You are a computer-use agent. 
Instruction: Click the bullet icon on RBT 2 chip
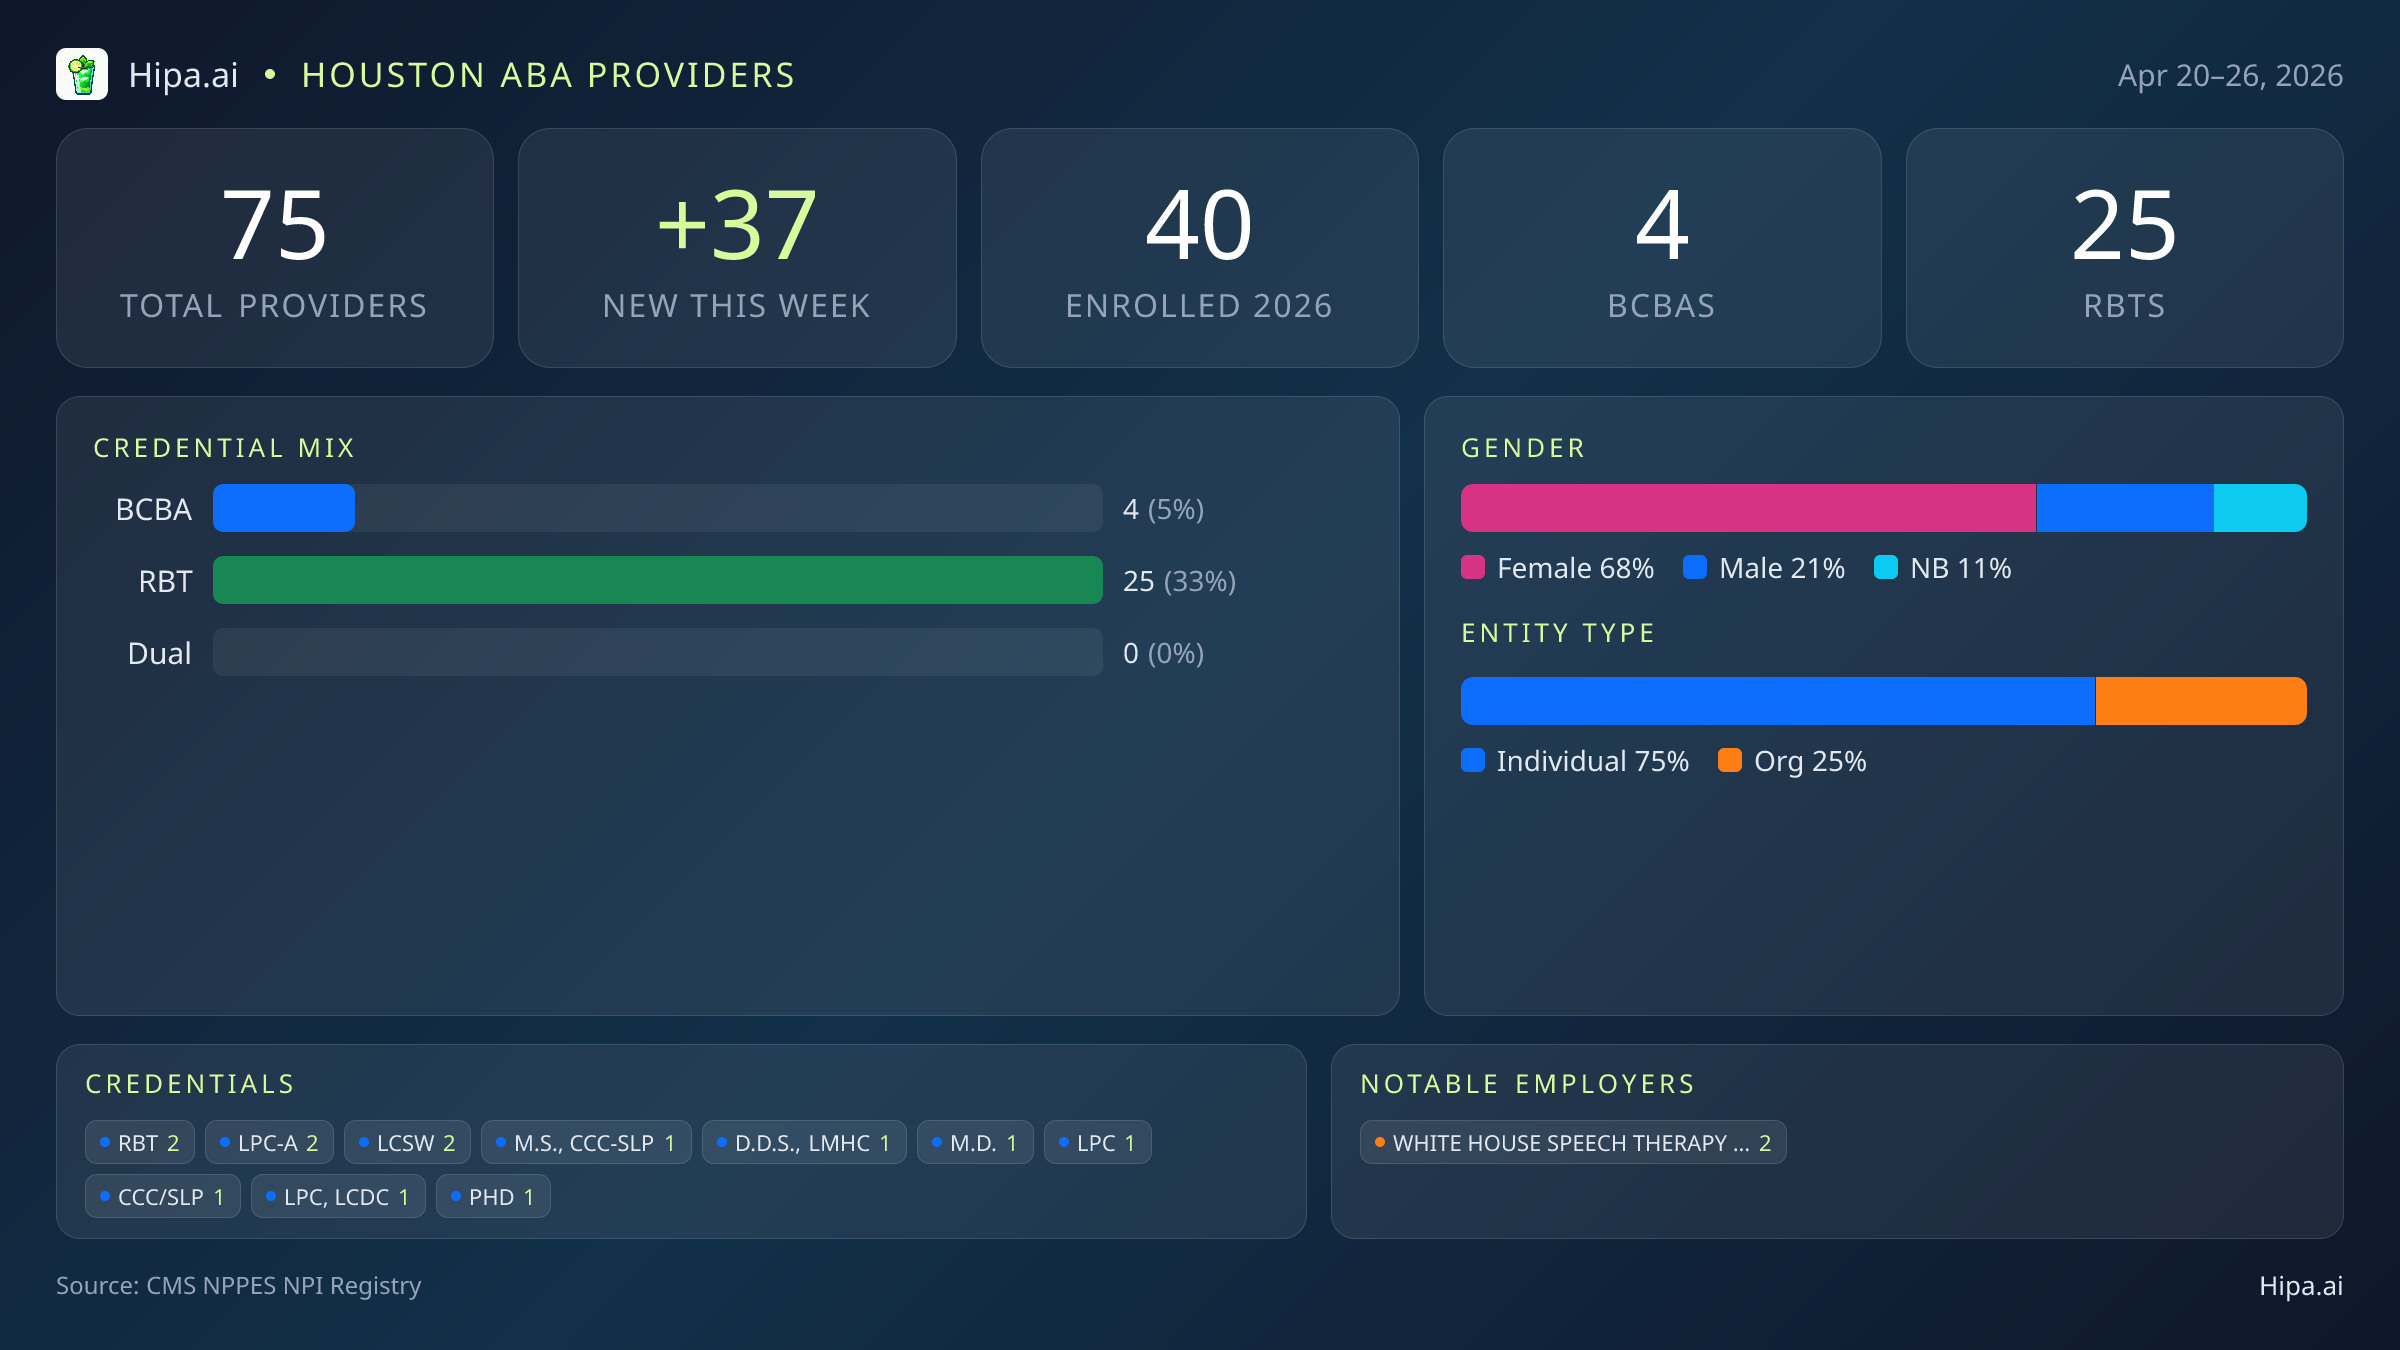point(104,1141)
